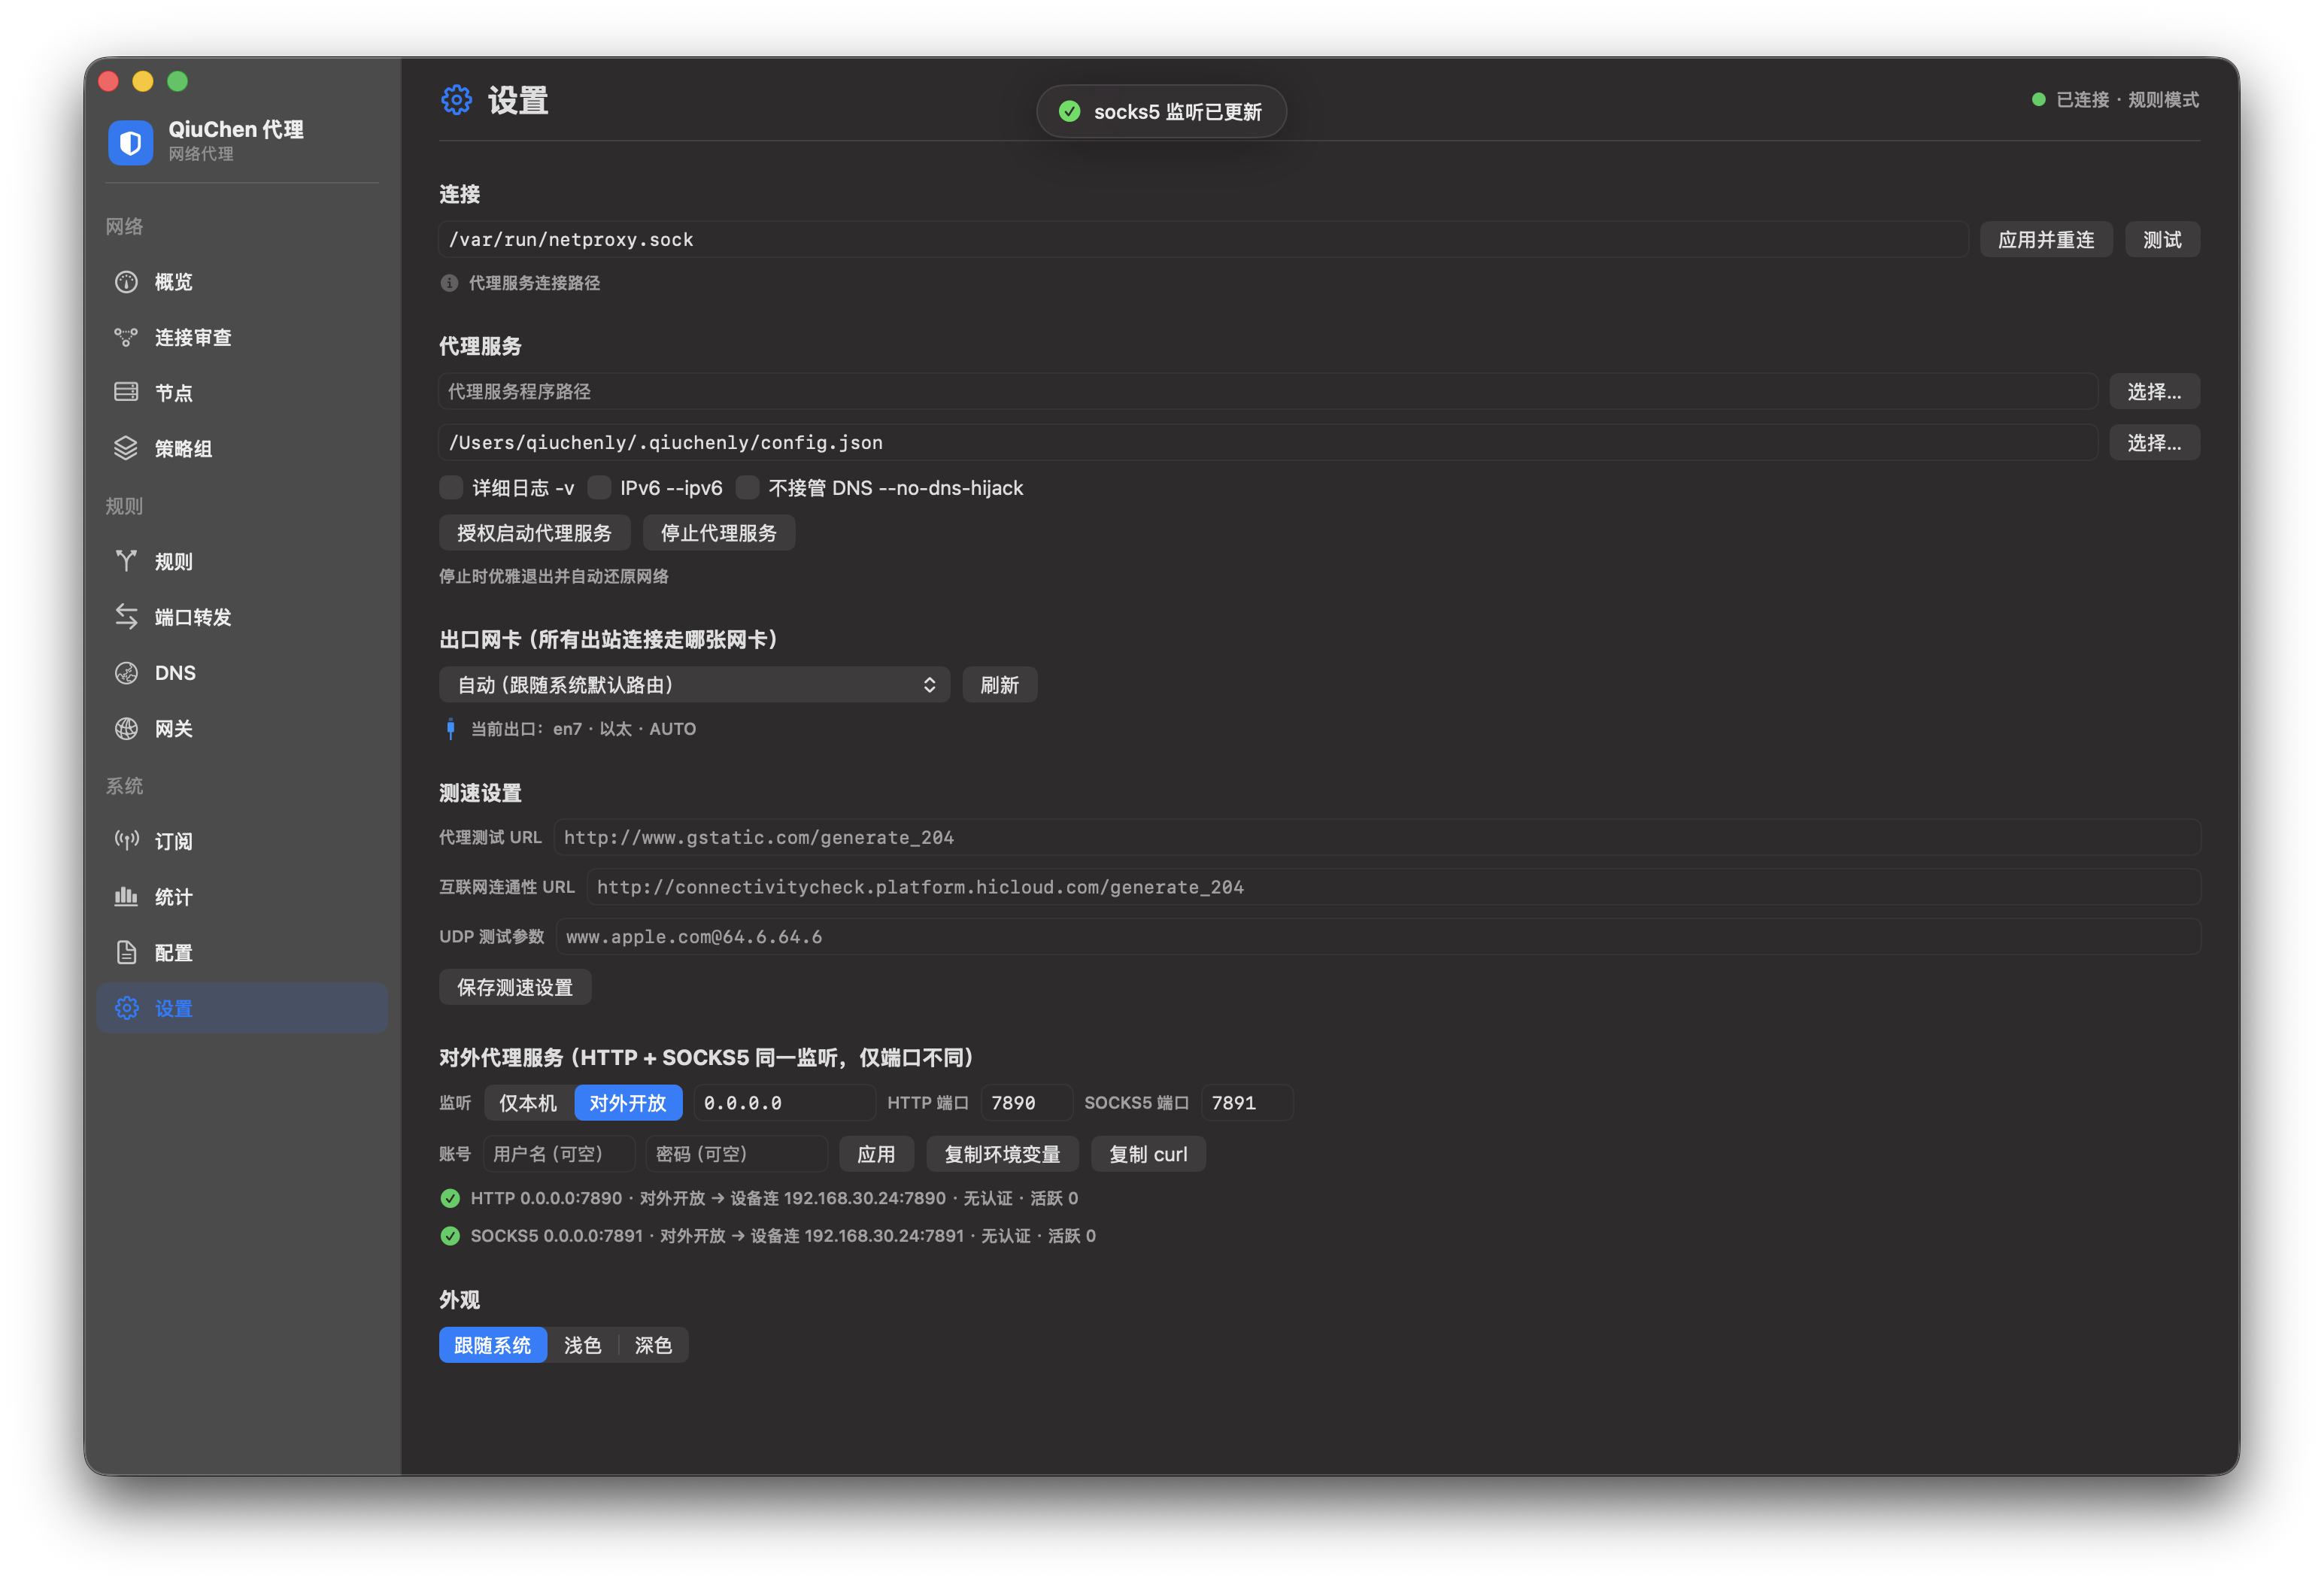Click the 订阅 antenna icon
The height and width of the screenshot is (1587, 2324).
126,841
